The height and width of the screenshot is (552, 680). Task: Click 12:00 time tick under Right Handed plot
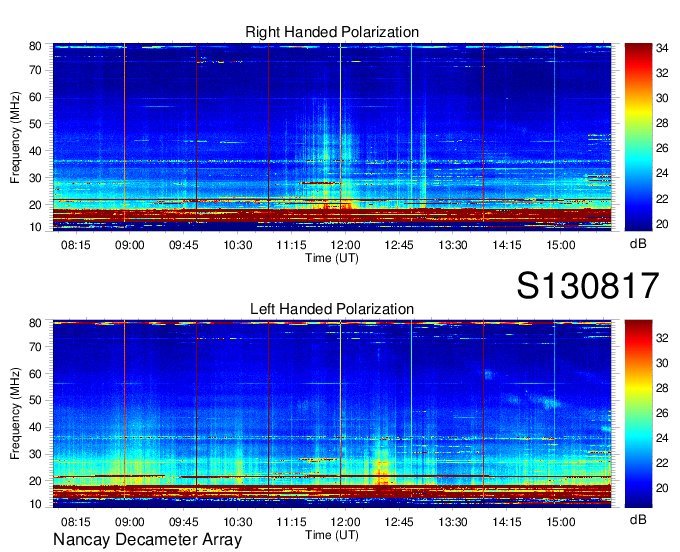(x=345, y=245)
